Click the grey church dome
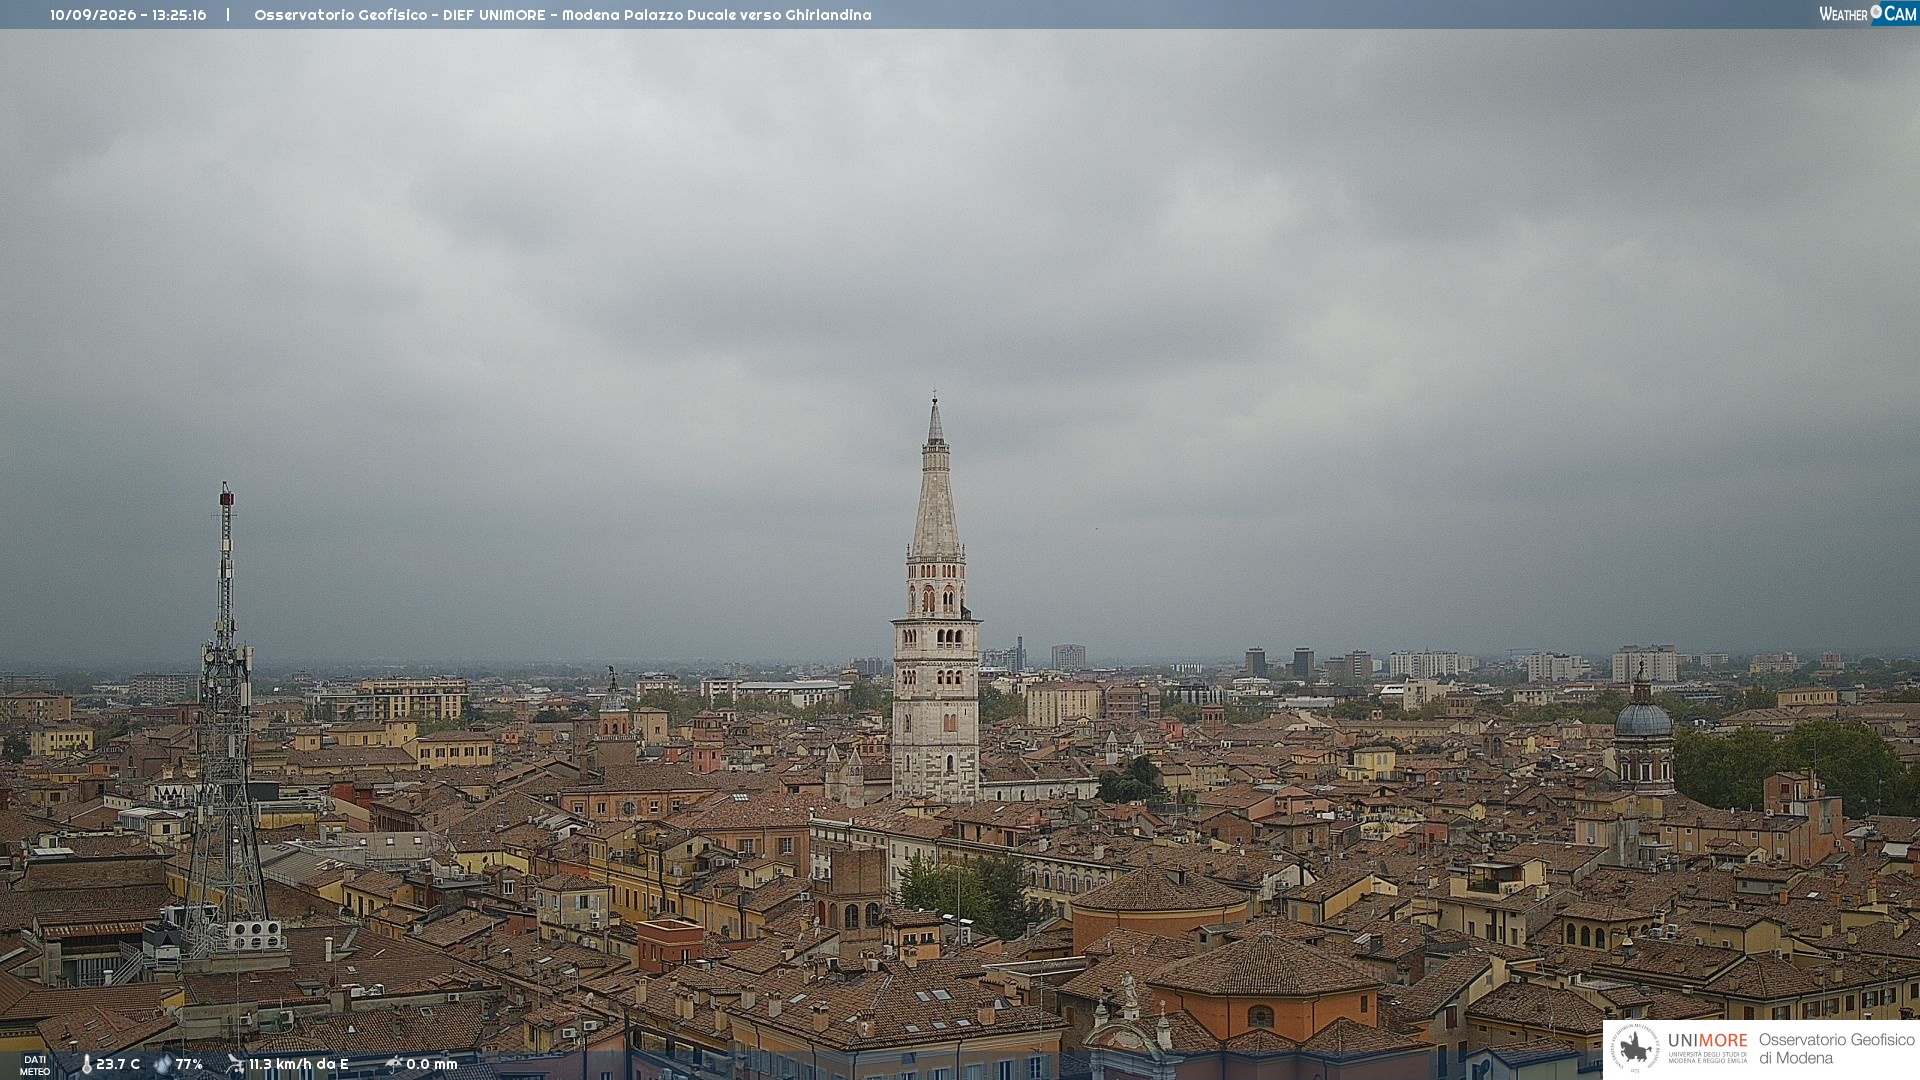 (1643, 717)
